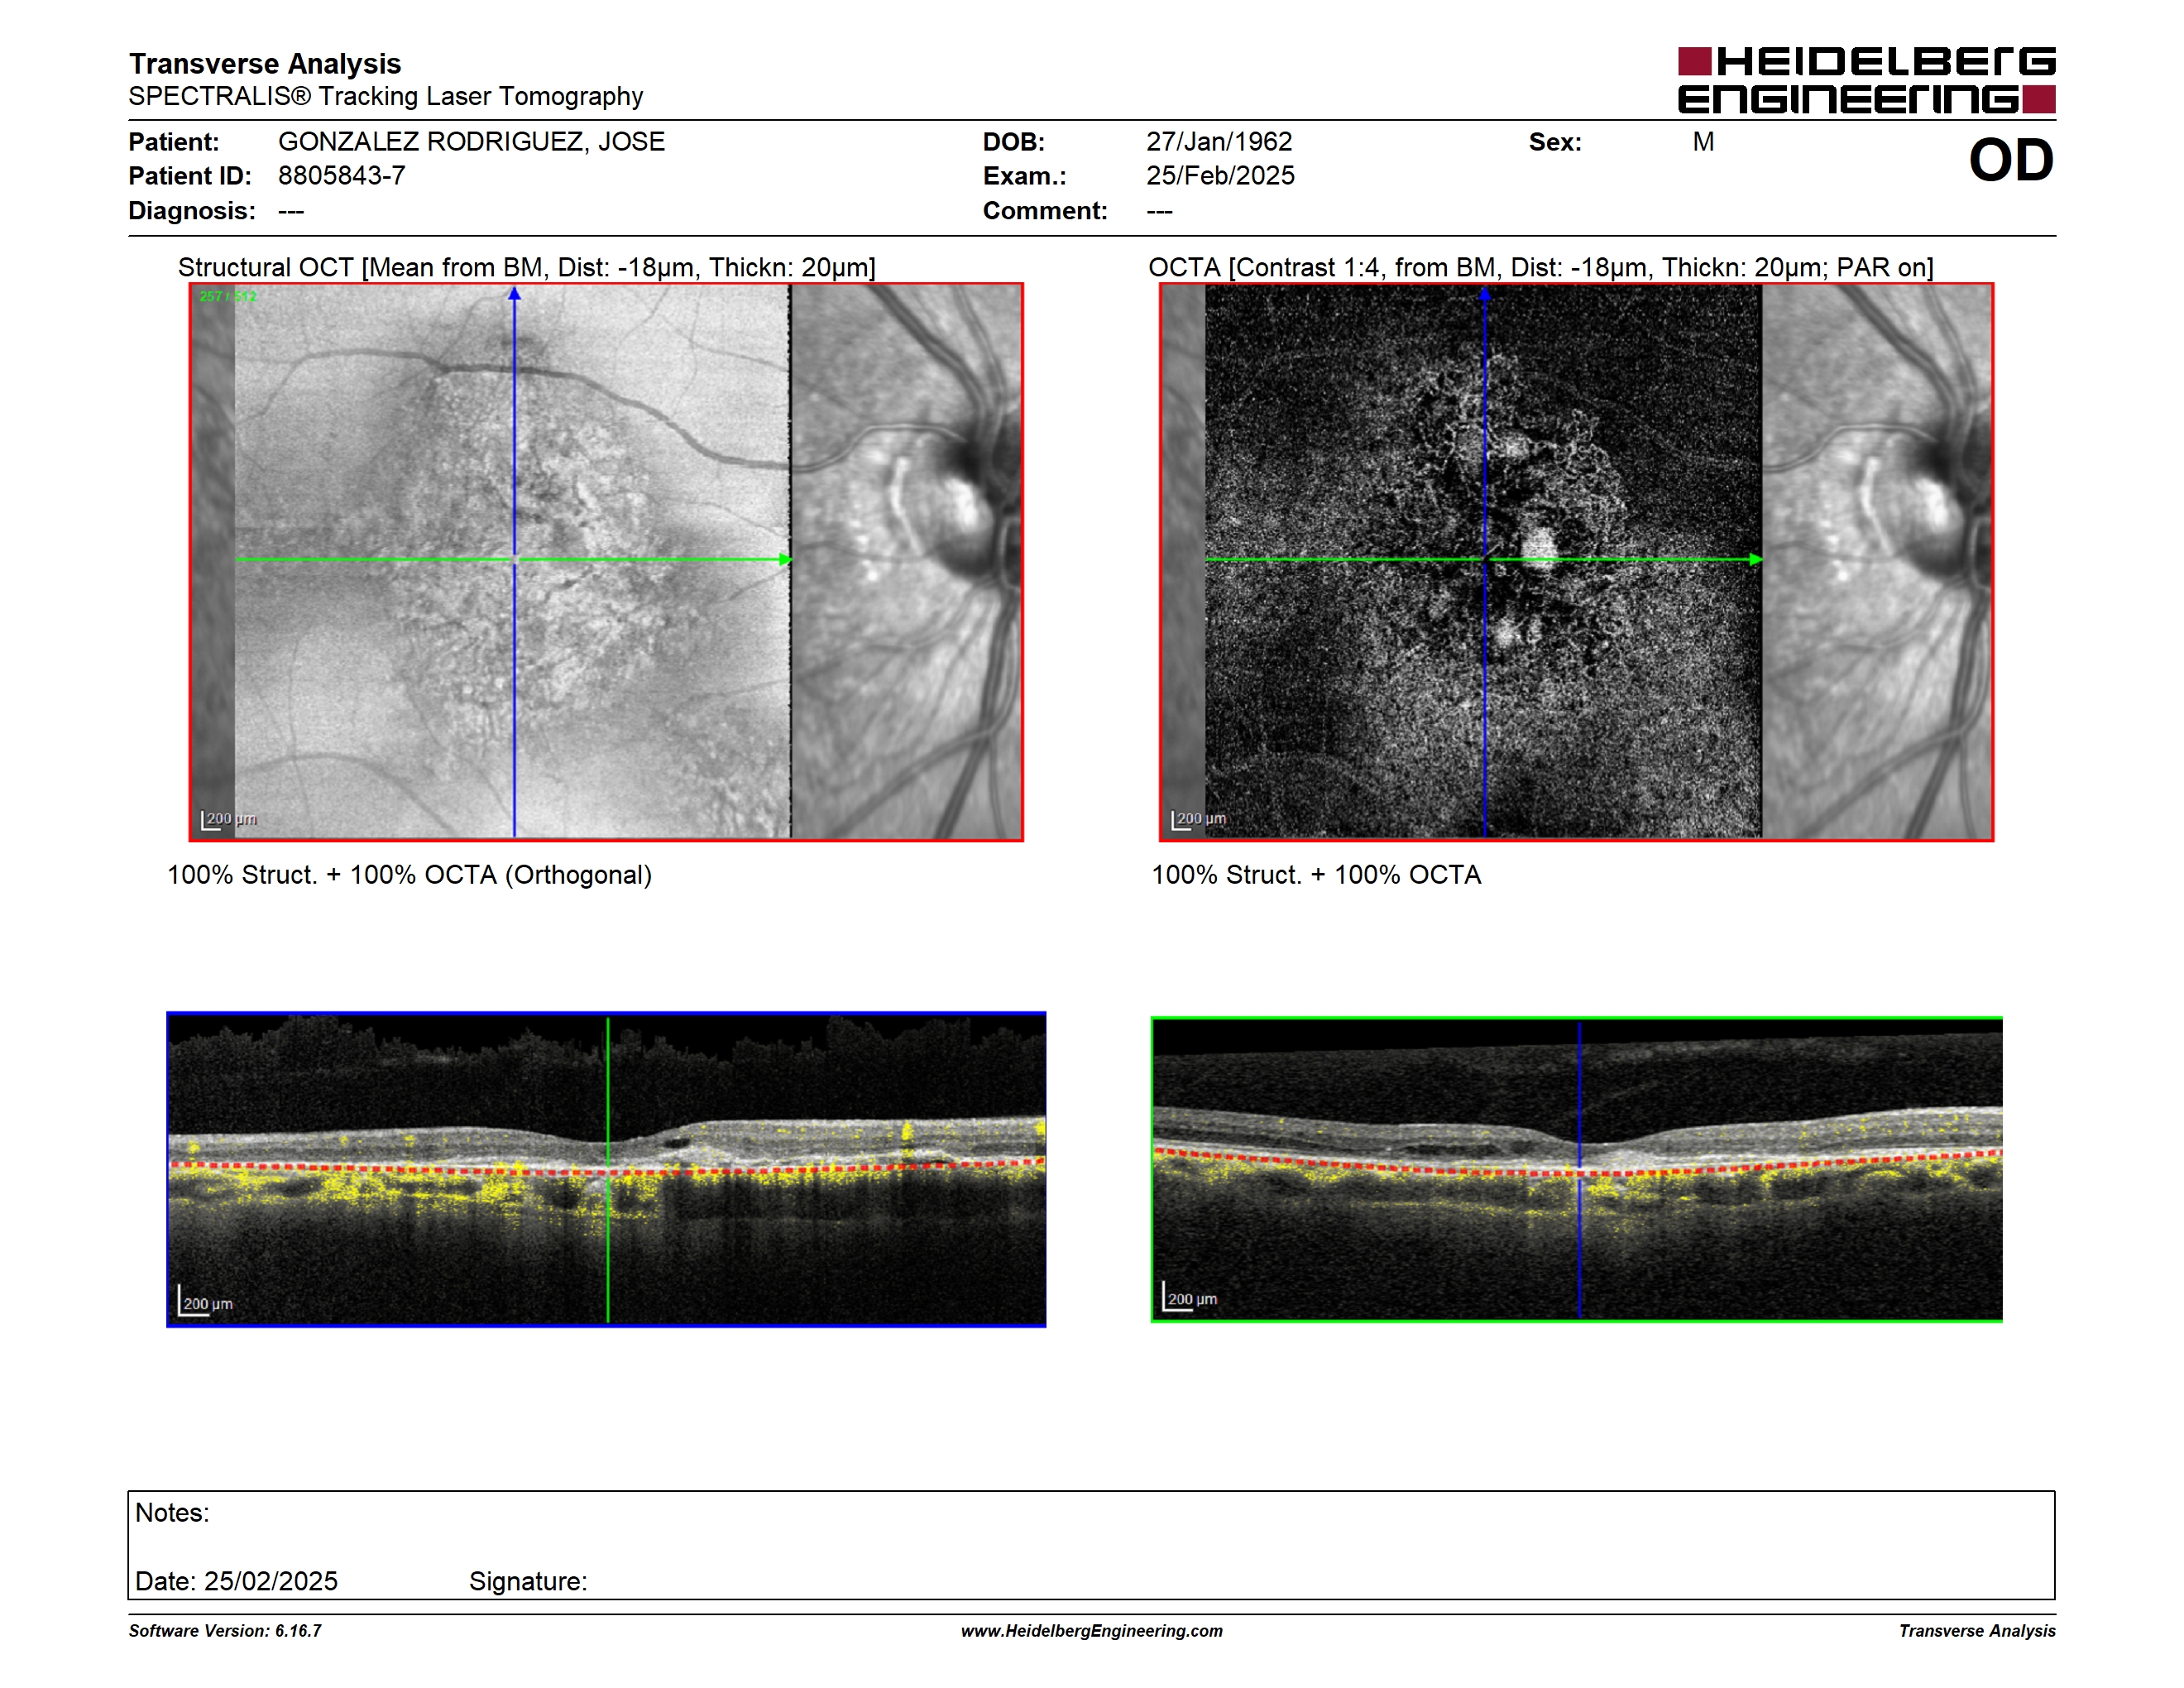Click the blue arrowhead atop Structural OCT scan line

[514, 293]
